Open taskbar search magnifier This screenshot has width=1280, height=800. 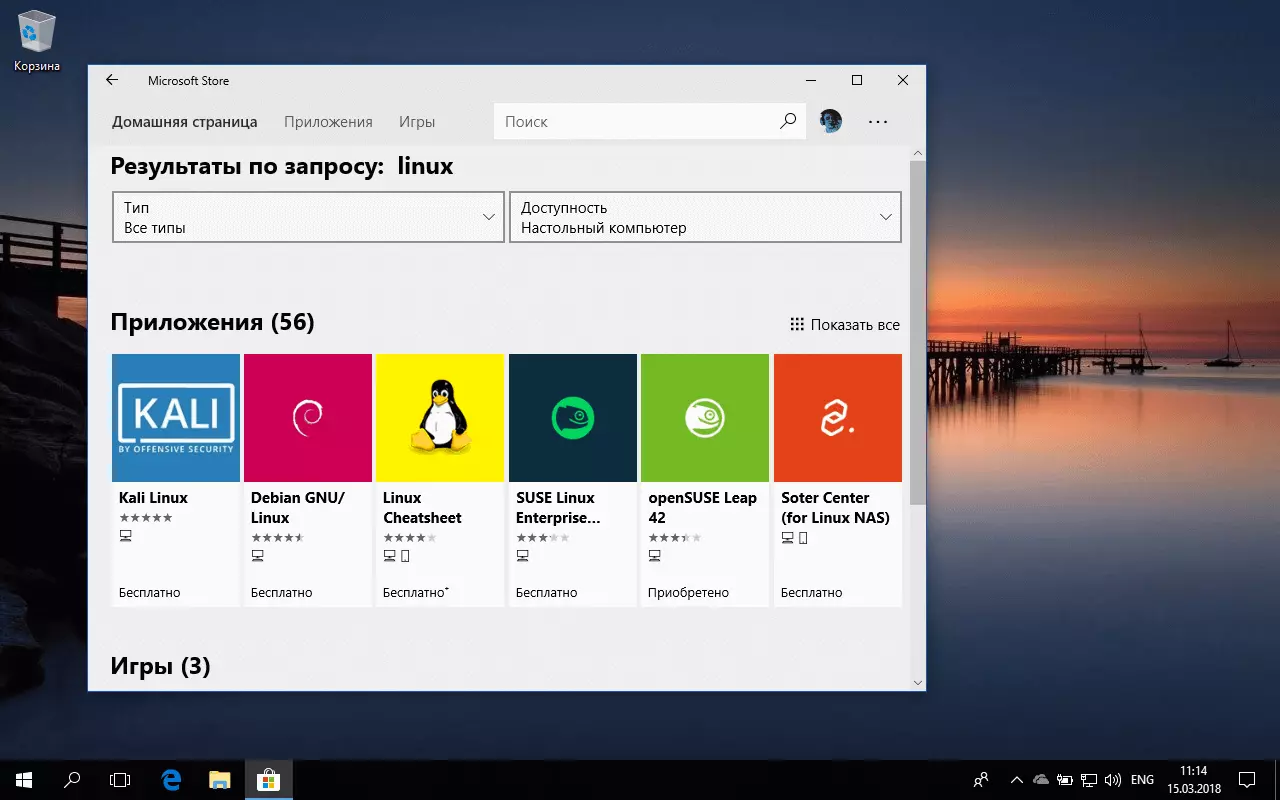pyautogui.click(x=72, y=779)
